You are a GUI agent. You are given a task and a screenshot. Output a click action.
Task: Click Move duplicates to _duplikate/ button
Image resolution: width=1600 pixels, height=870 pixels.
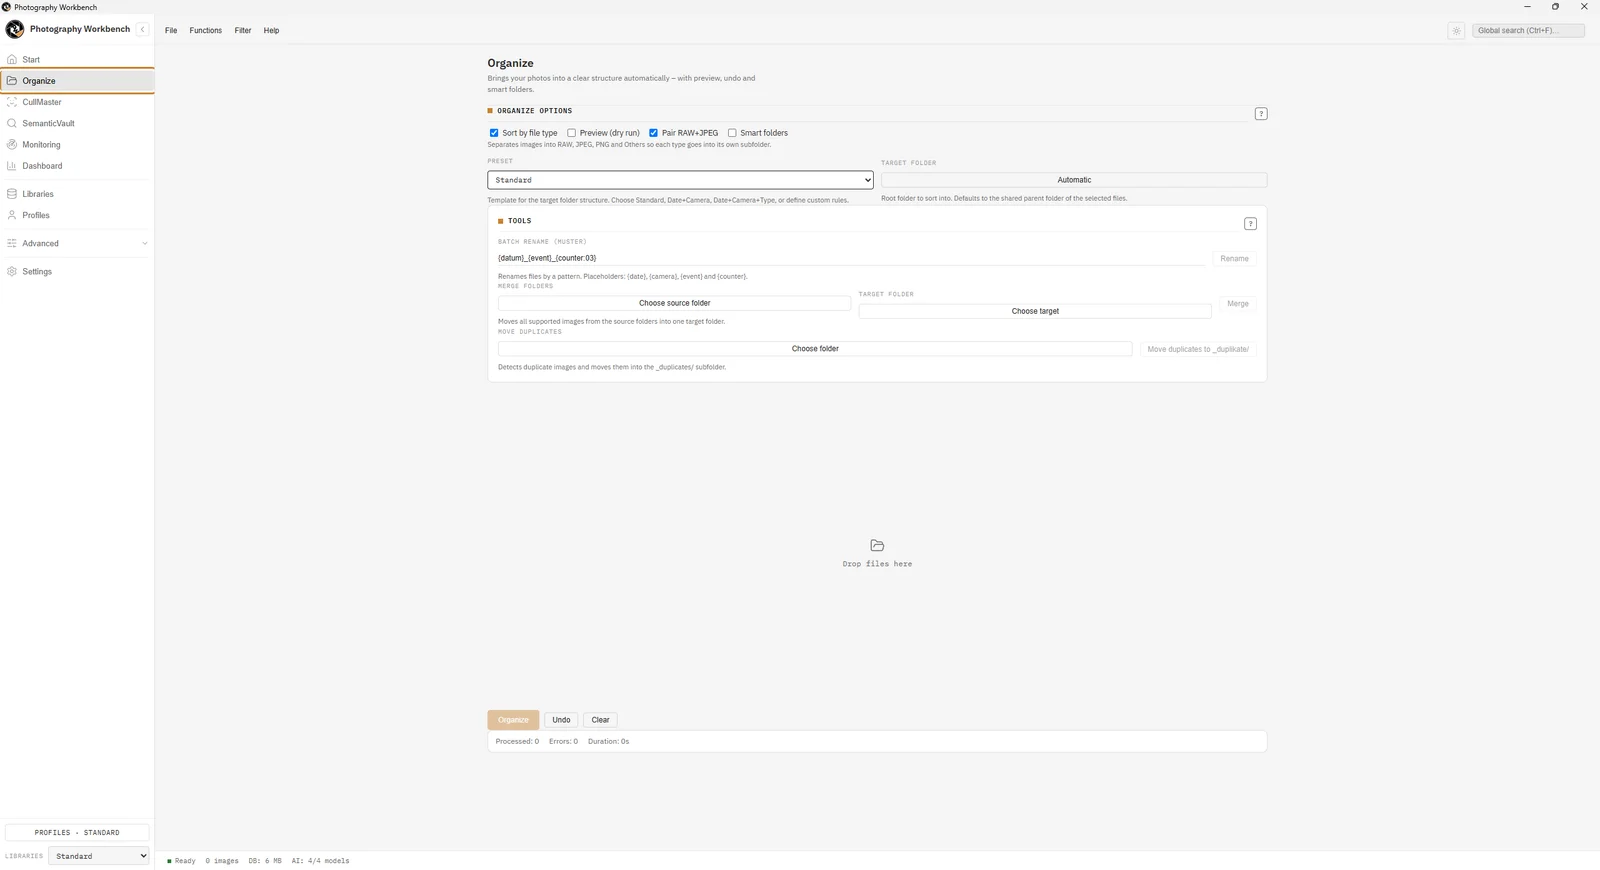tap(1198, 349)
